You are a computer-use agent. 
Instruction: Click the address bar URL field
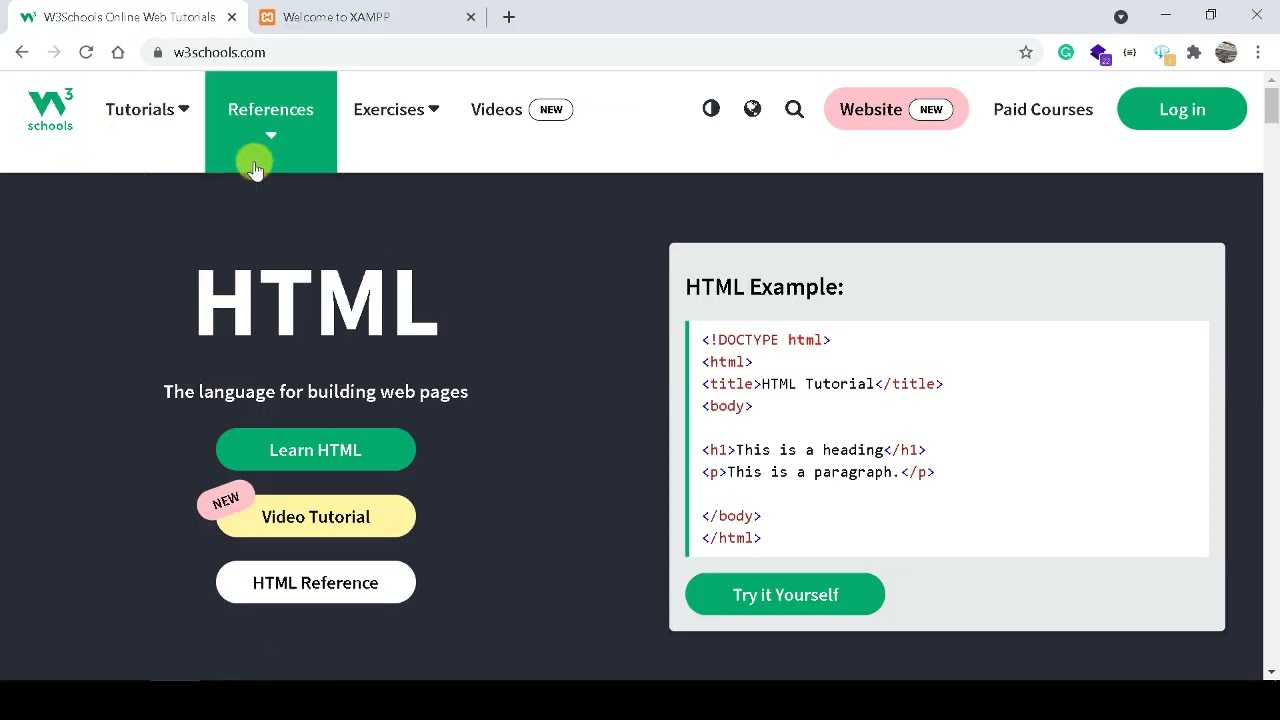click(590, 52)
